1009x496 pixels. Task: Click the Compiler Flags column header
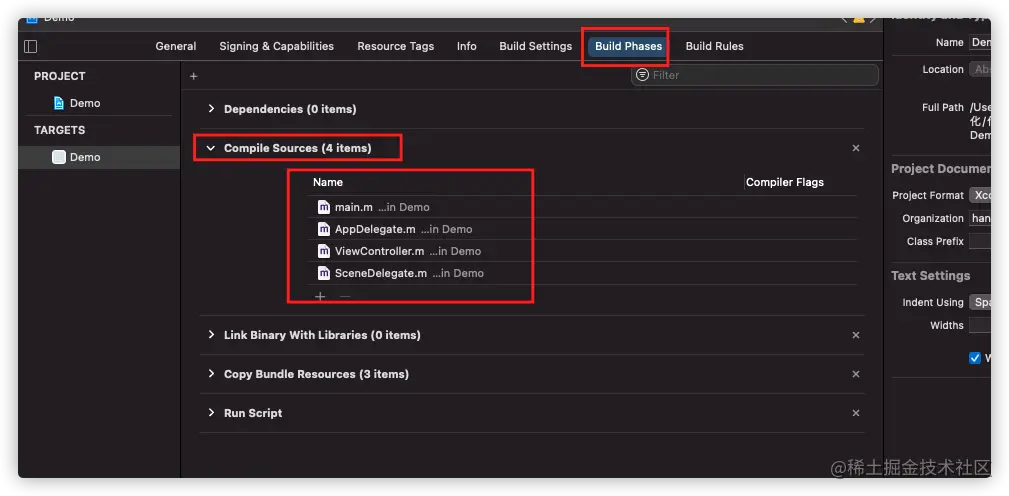[784, 182]
